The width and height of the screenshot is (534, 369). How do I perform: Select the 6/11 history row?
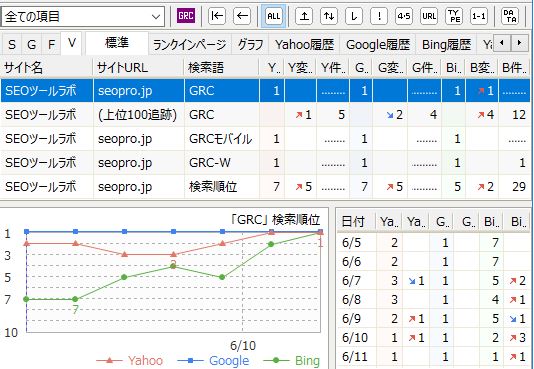coord(434,357)
